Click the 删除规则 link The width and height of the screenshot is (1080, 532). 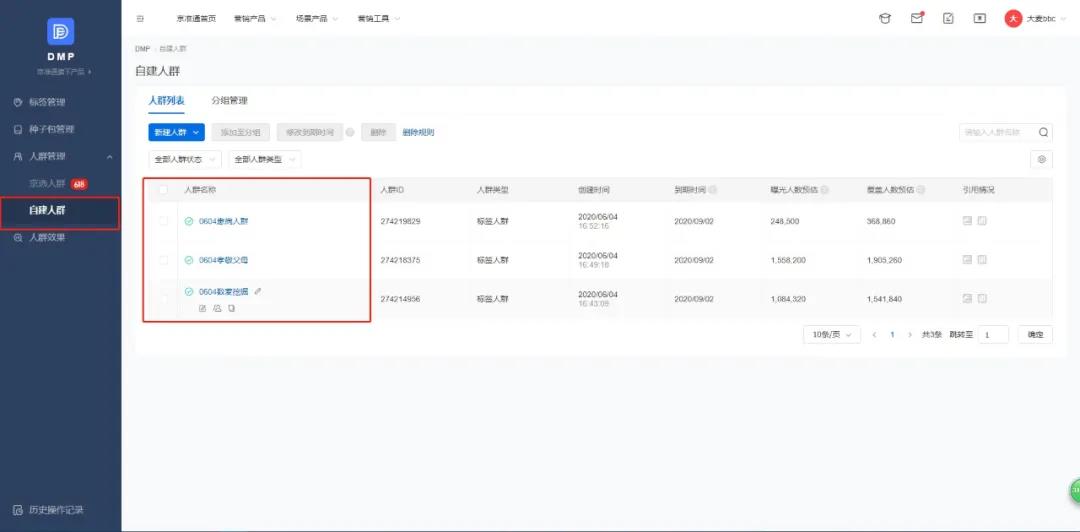coord(418,132)
